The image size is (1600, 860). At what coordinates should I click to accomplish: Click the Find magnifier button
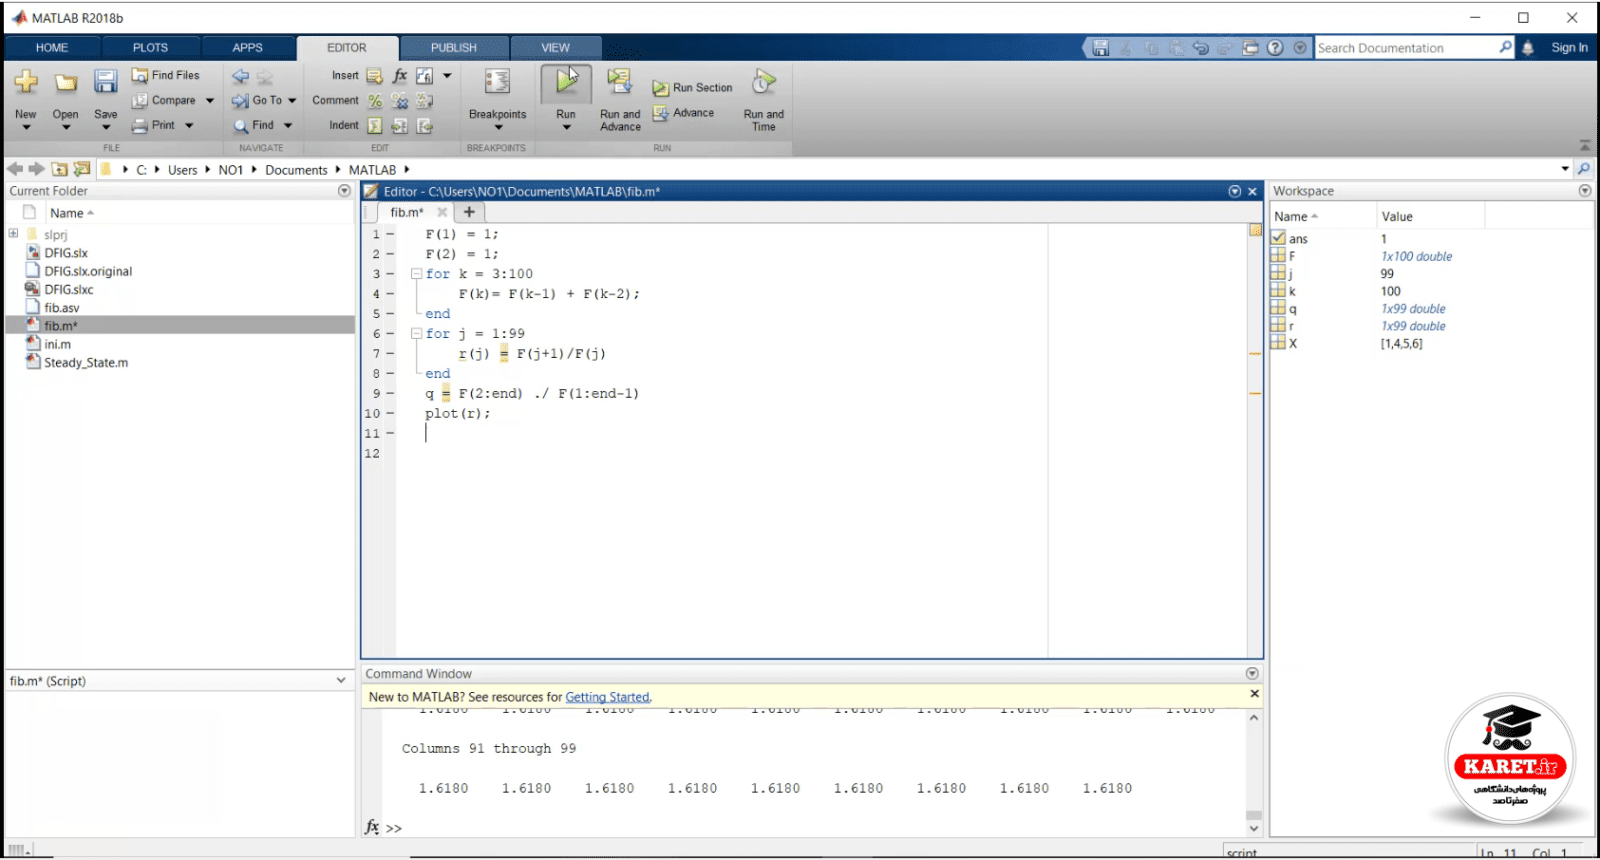pos(253,125)
